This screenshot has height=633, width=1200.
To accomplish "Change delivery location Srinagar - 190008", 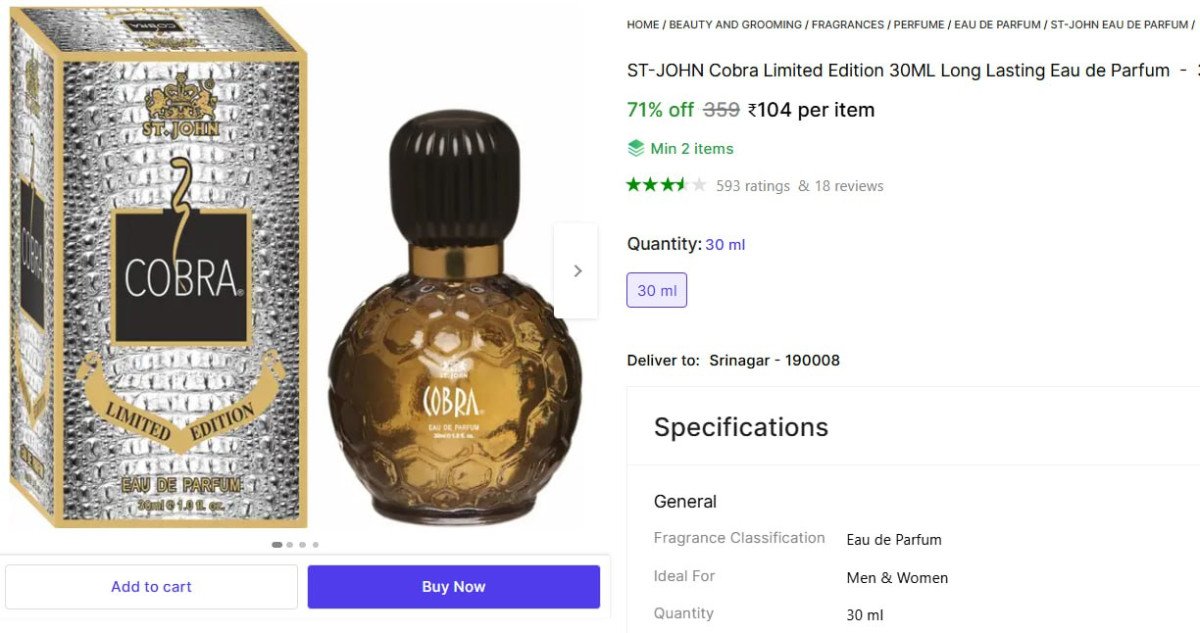I will point(774,360).
